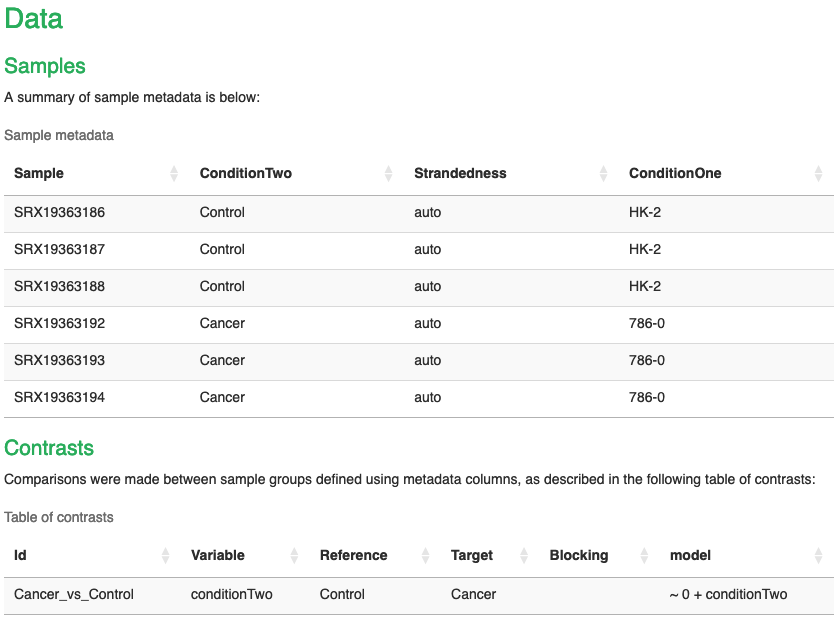Click 'A summary of sample metadata is below' text
Image resolution: width=840 pixels, height=621 pixels.
(132, 98)
